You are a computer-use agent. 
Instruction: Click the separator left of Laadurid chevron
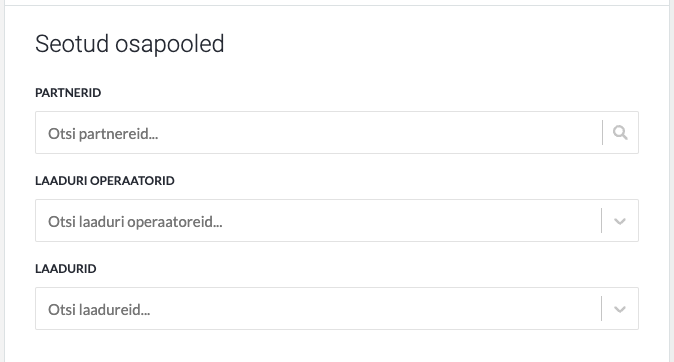pos(601,309)
